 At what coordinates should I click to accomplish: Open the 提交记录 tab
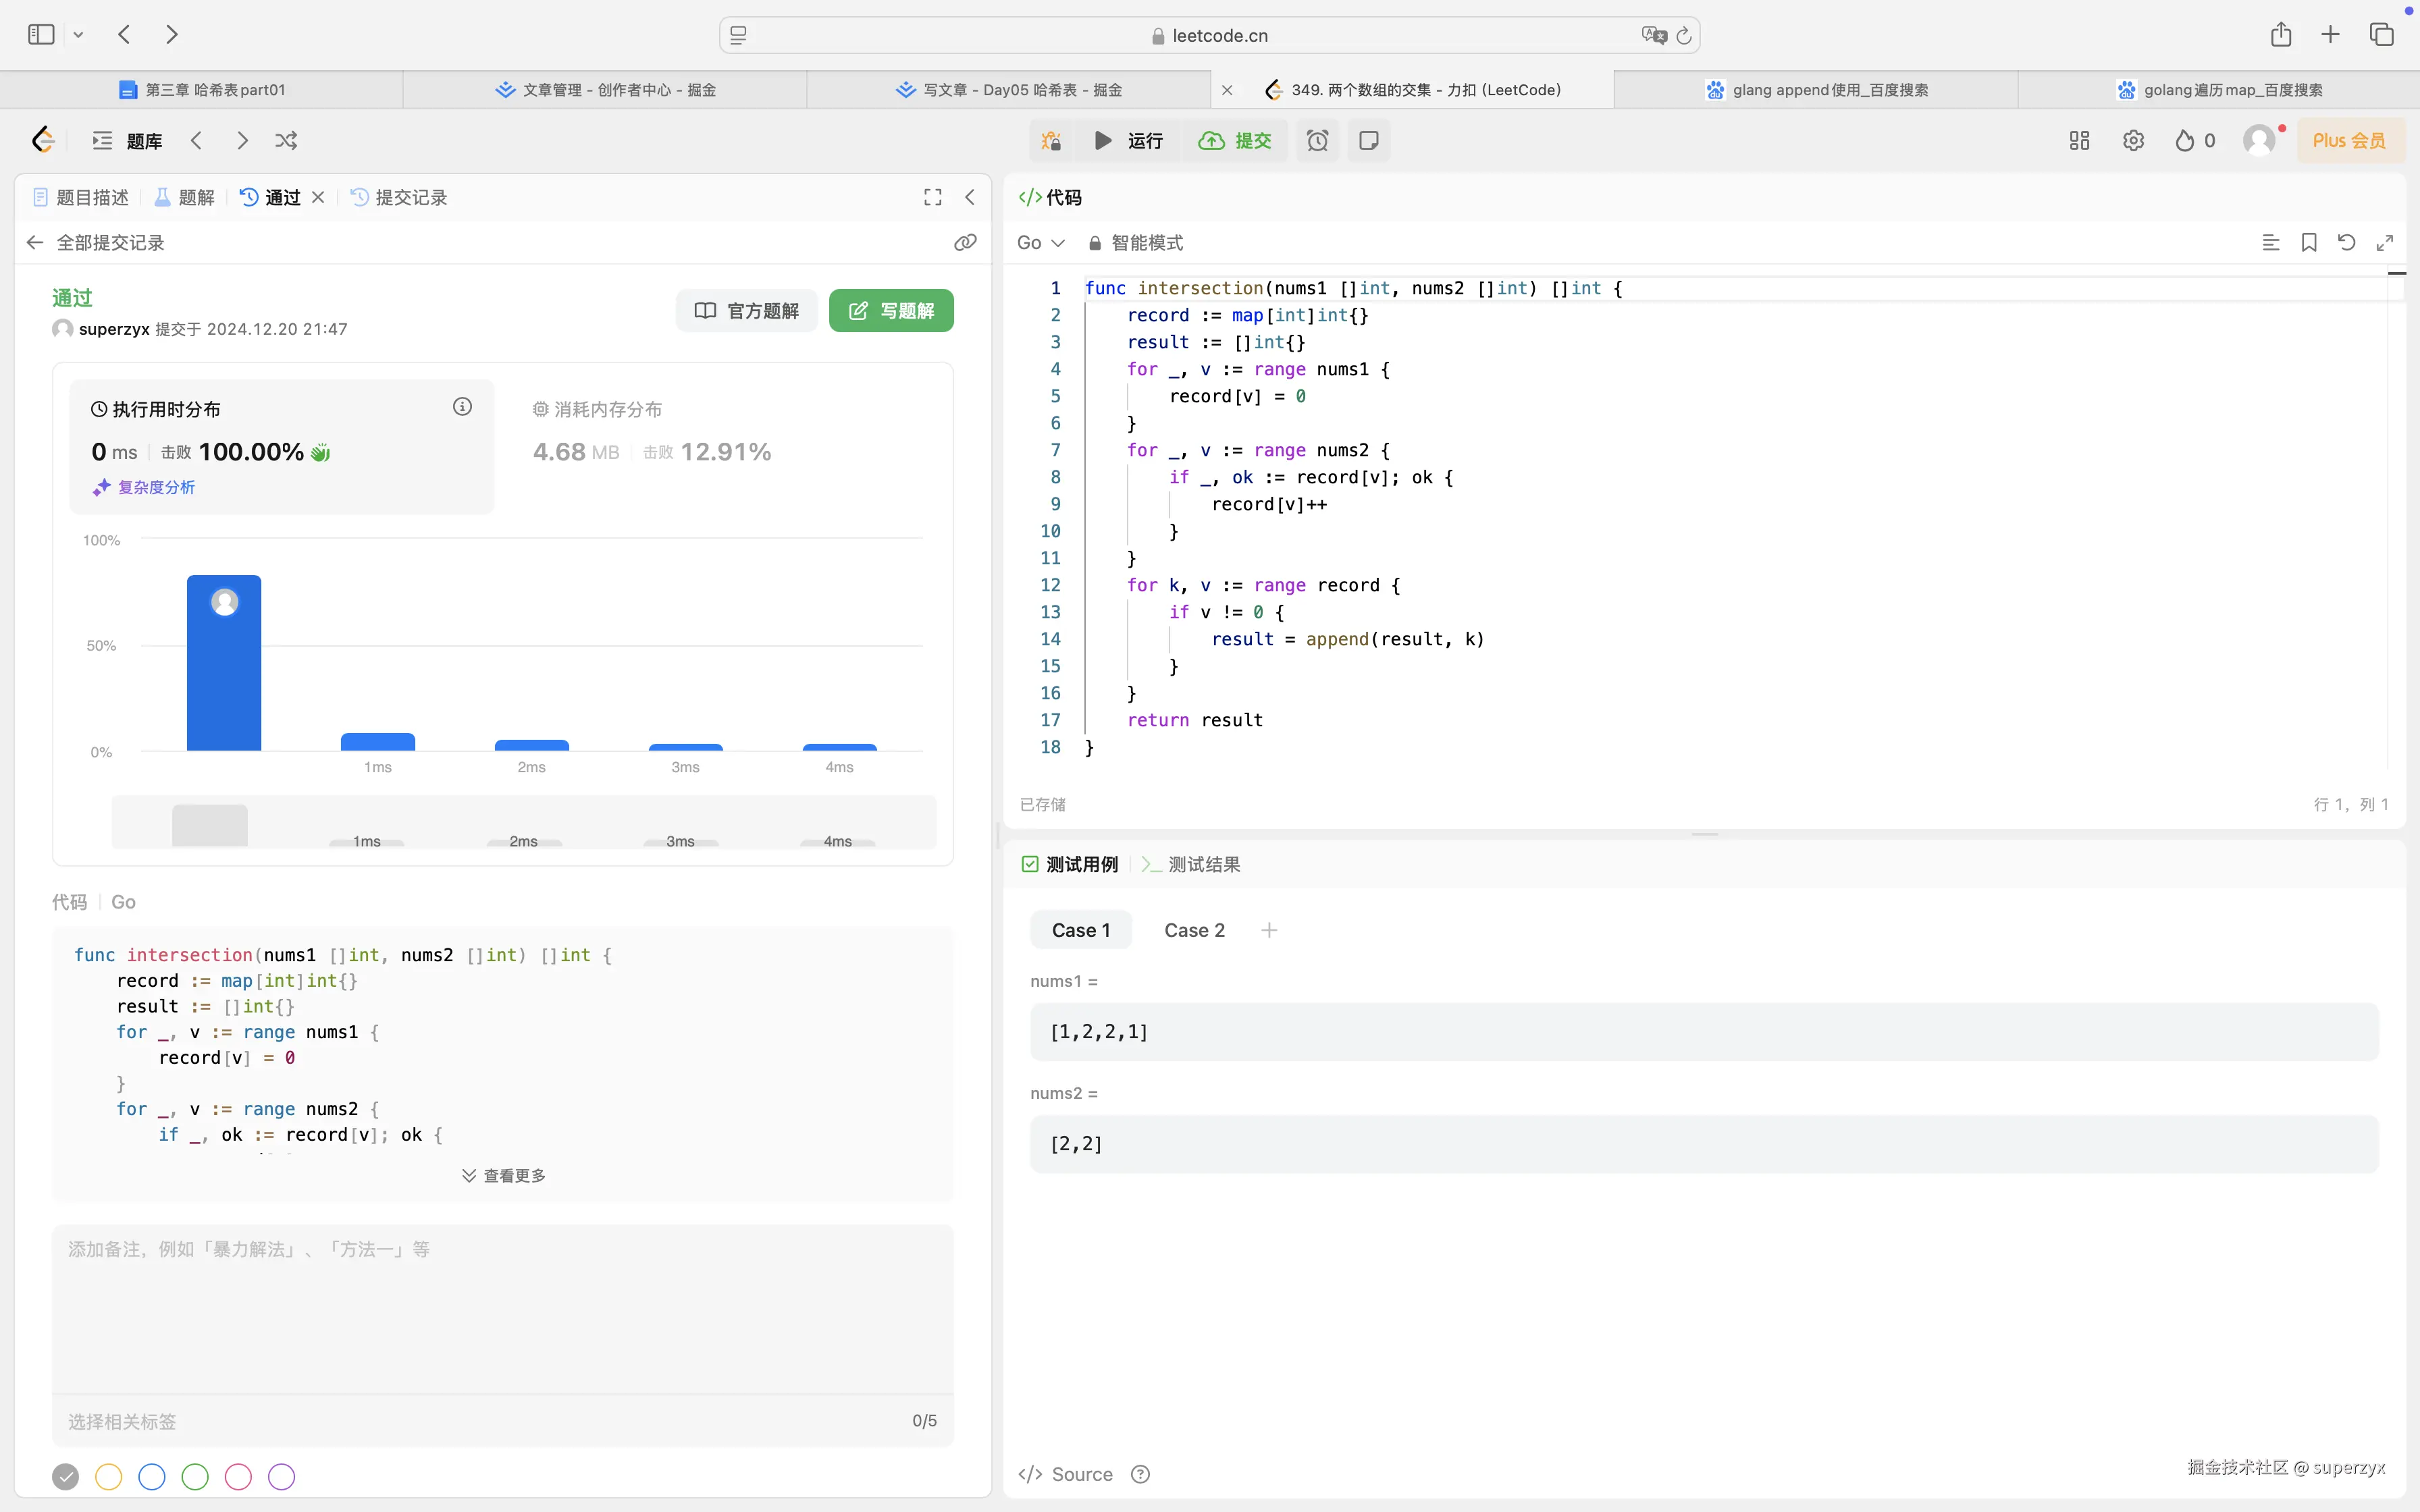(x=400, y=198)
